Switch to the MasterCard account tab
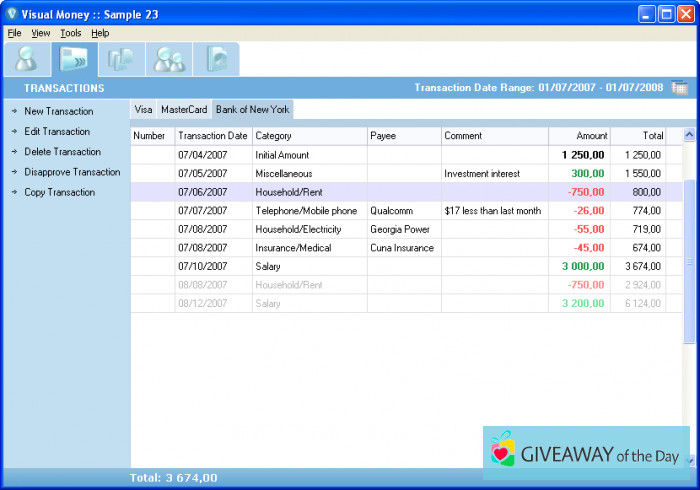 [x=184, y=109]
